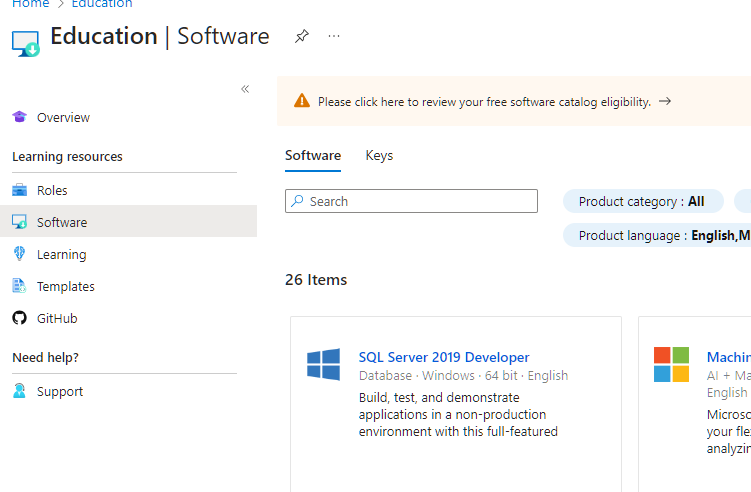Click the Education breadcrumb link
Image resolution: width=751 pixels, height=492 pixels.
click(101, 4)
